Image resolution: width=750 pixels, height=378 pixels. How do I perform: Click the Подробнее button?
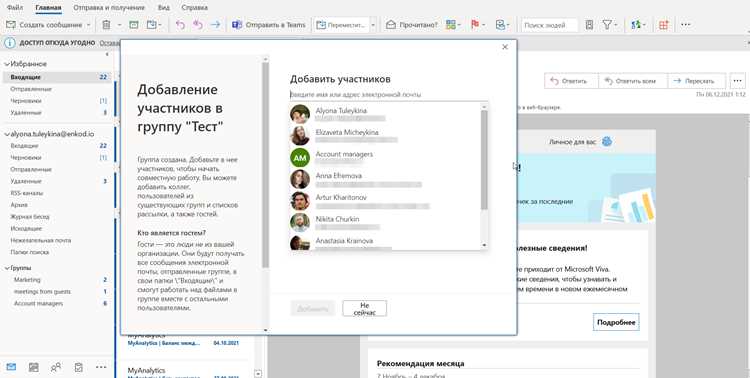point(616,322)
